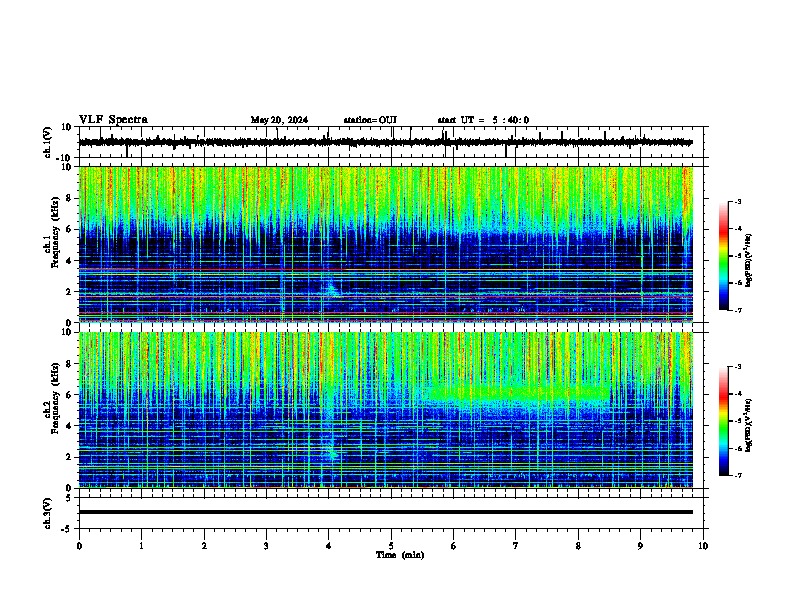The width and height of the screenshot is (792, 612).
Task: Click the ch.1 voltage waveform trace
Action: pos(386,142)
